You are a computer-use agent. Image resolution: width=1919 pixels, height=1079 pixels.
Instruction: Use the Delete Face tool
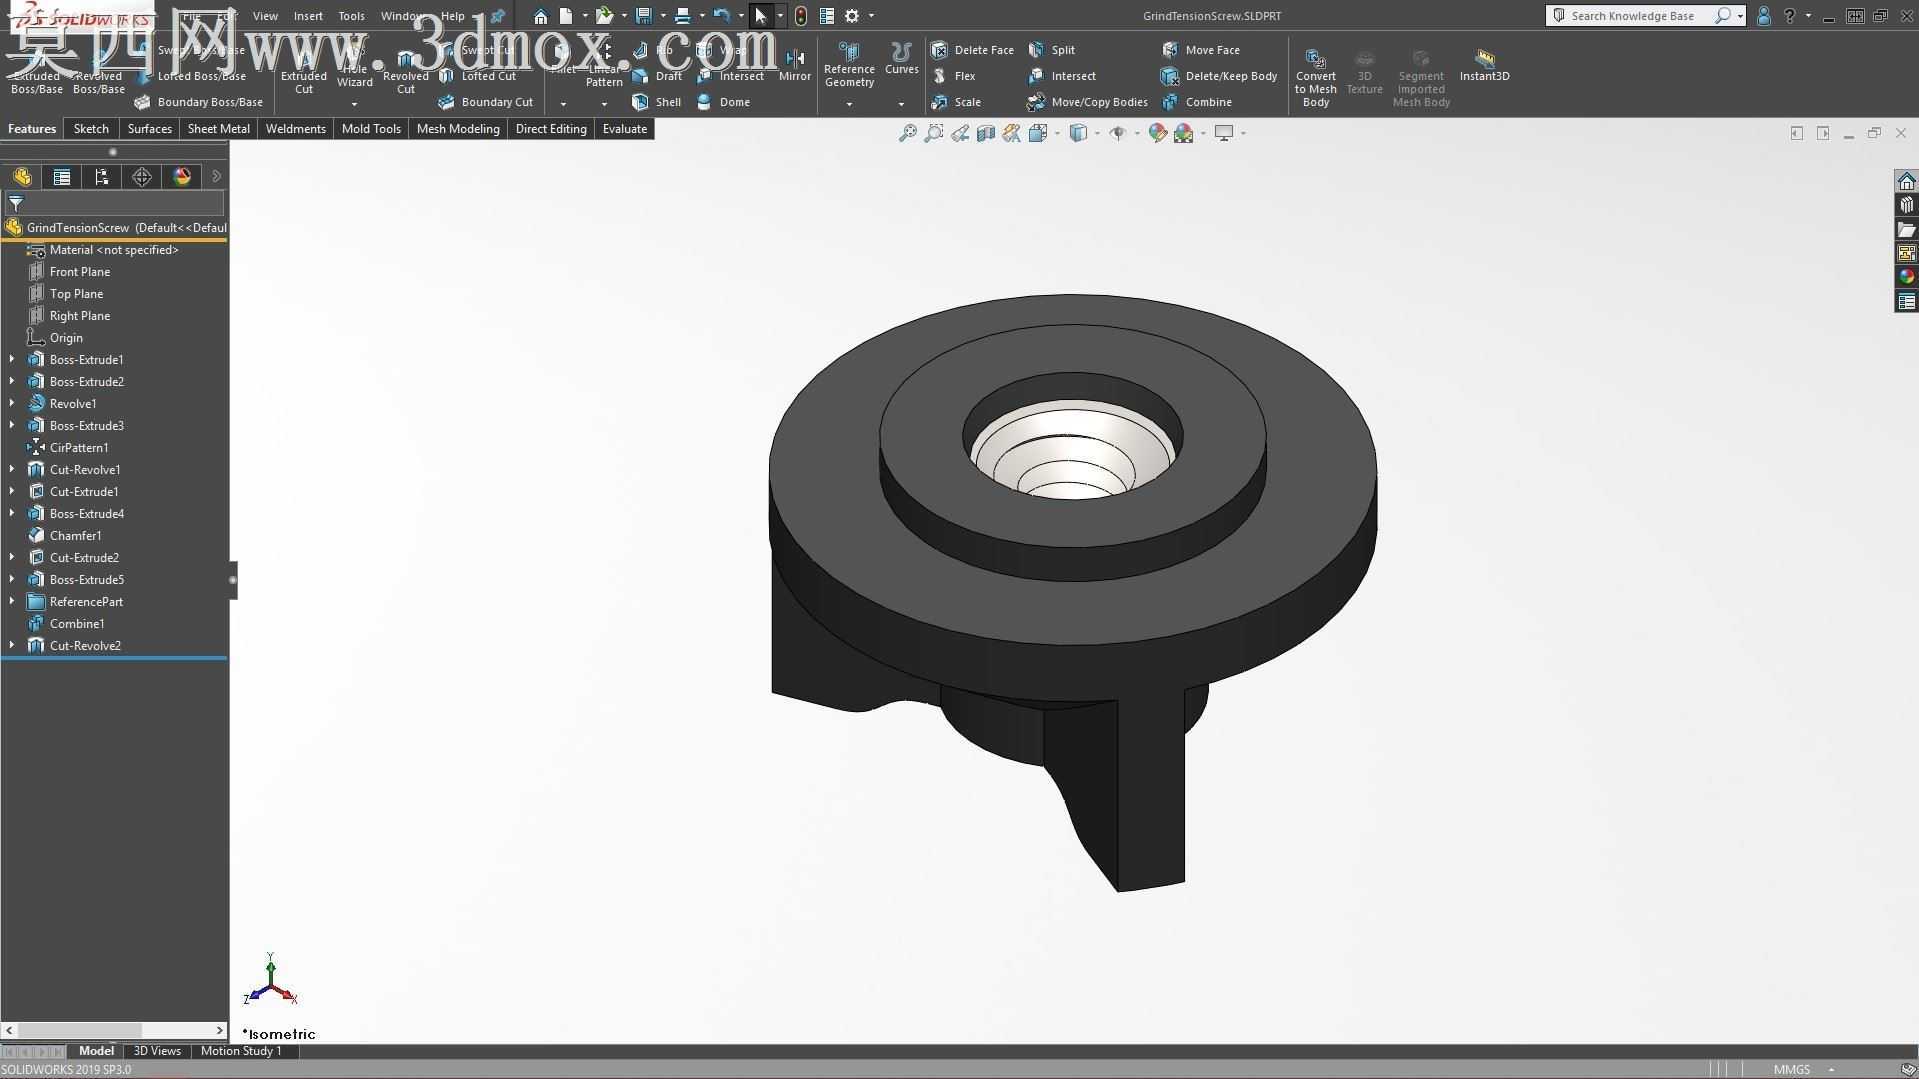(x=972, y=50)
